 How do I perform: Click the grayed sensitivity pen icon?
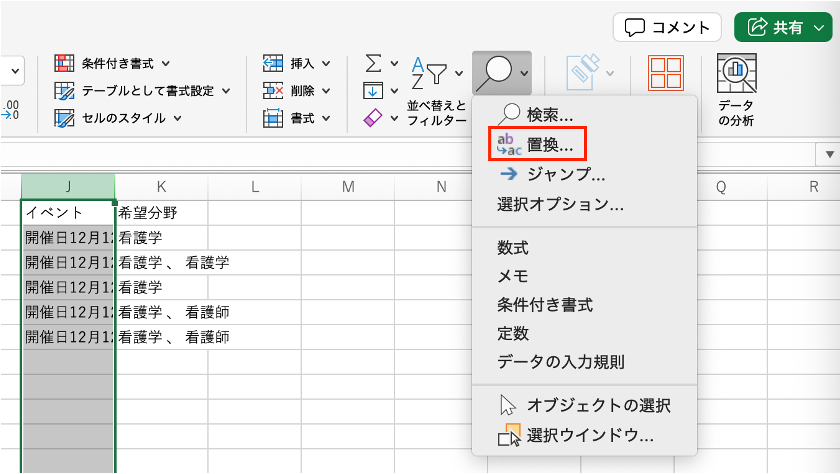coord(583,71)
